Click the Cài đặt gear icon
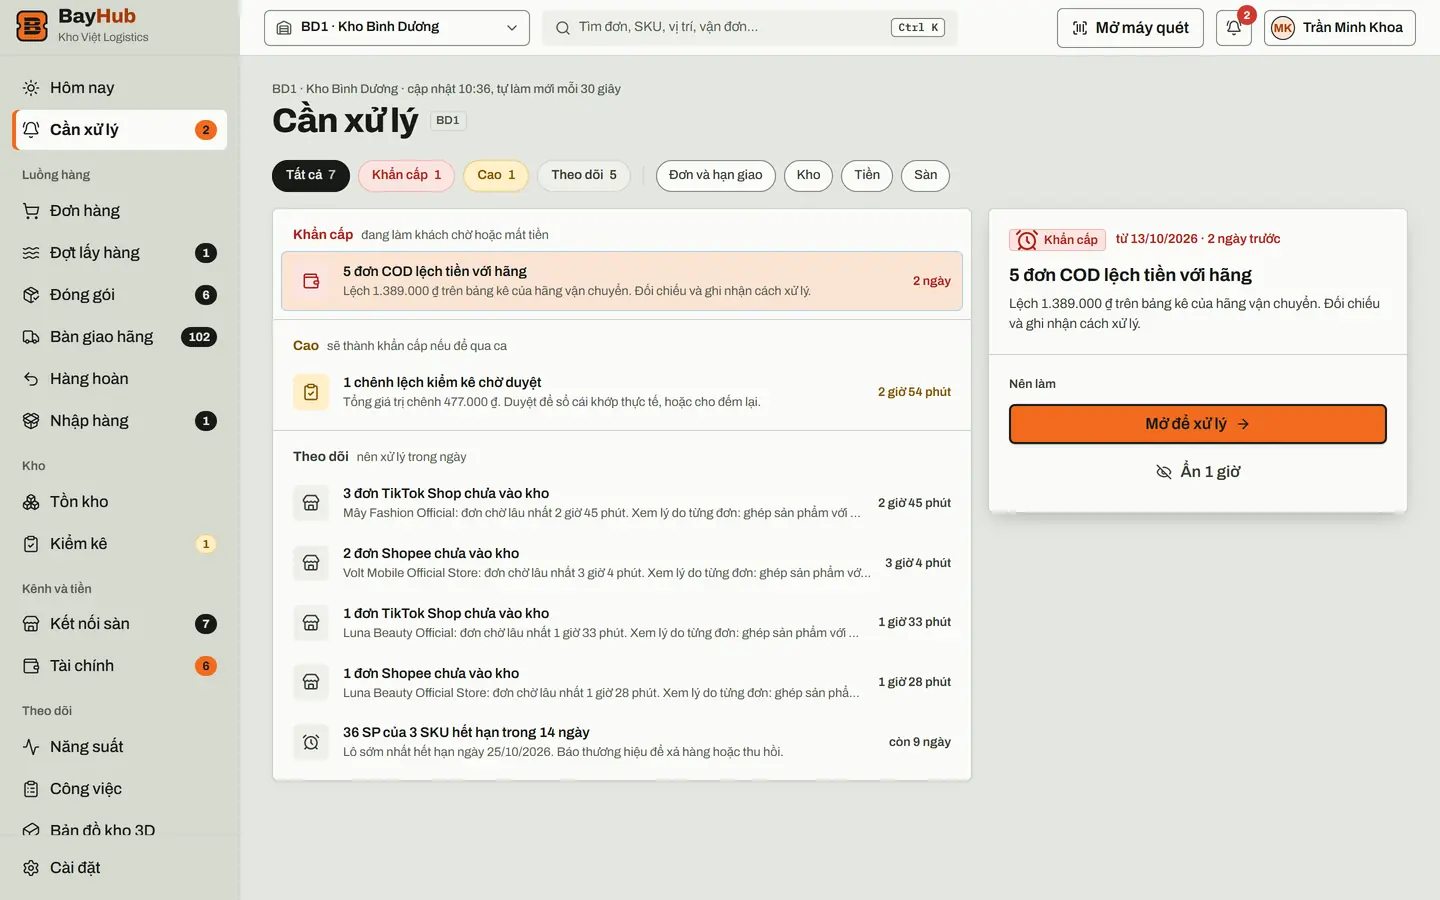Image resolution: width=1440 pixels, height=900 pixels. tap(31, 868)
